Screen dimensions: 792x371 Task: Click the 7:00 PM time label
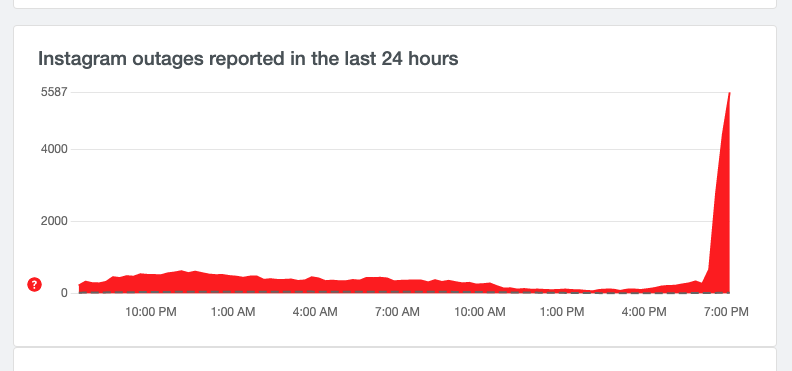pyautogui.click(x=726, y=312)
